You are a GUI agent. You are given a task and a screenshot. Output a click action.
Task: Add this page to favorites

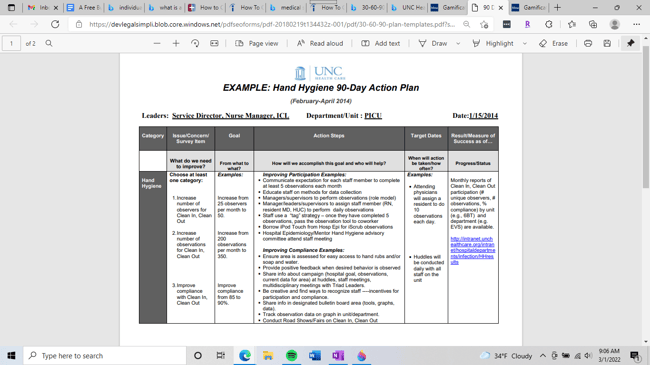click(x=484, y=24)
